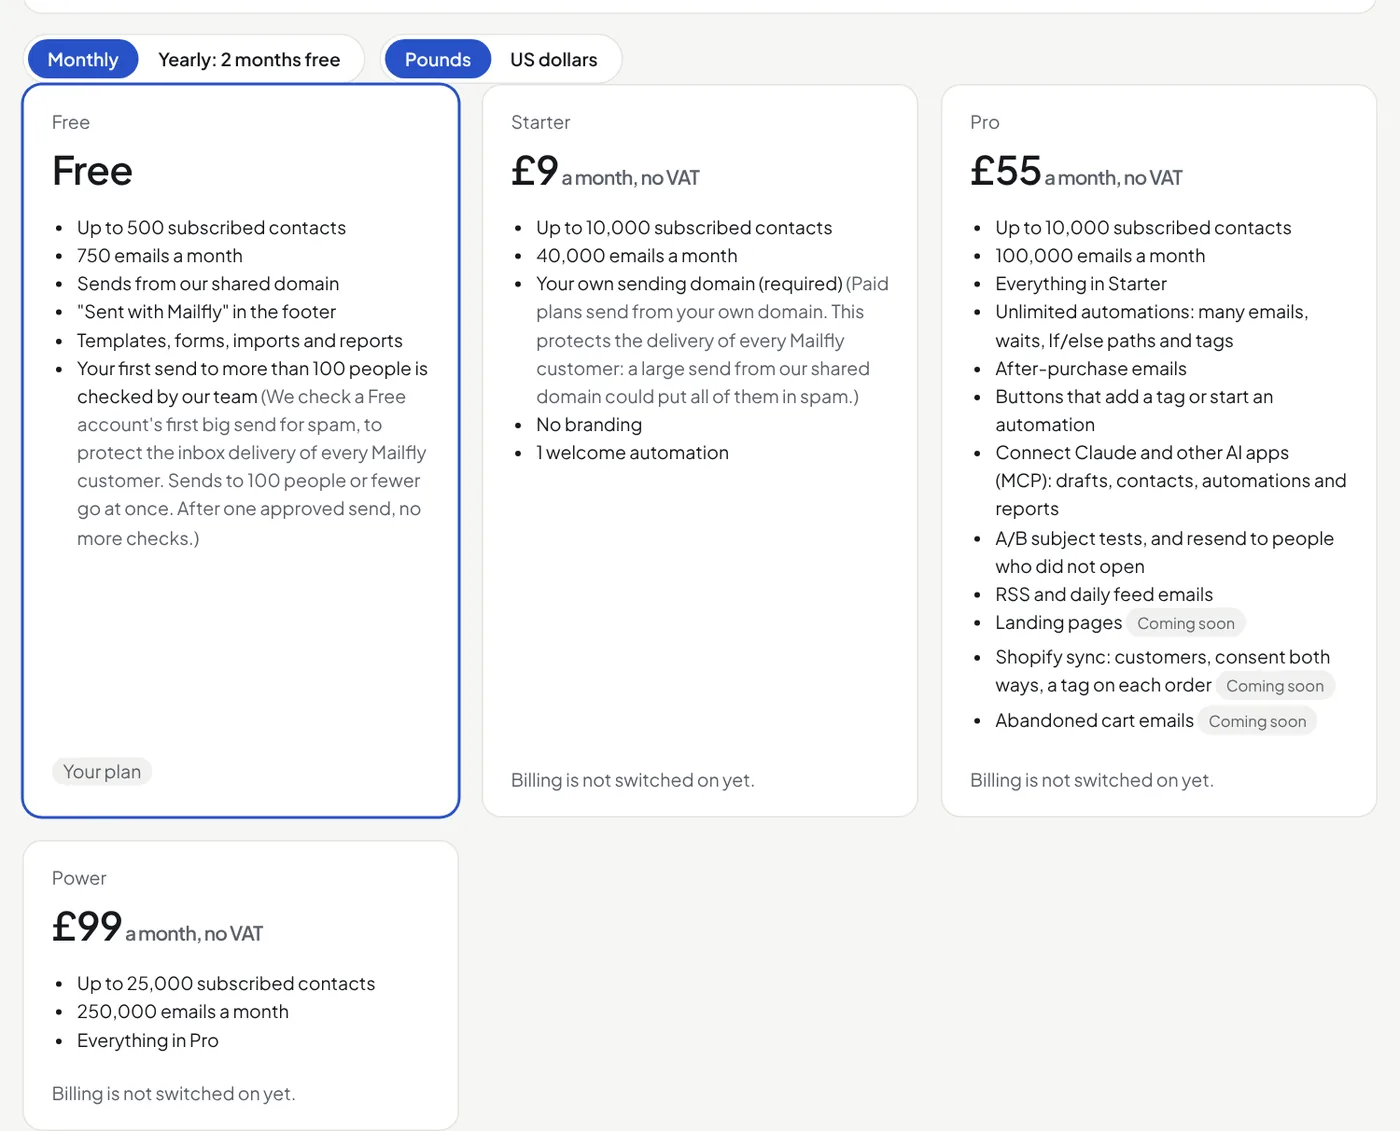Click "Coming soon" badge beside Shopify sync
Screen dimensions: 1400x1131
(1275, 686)
